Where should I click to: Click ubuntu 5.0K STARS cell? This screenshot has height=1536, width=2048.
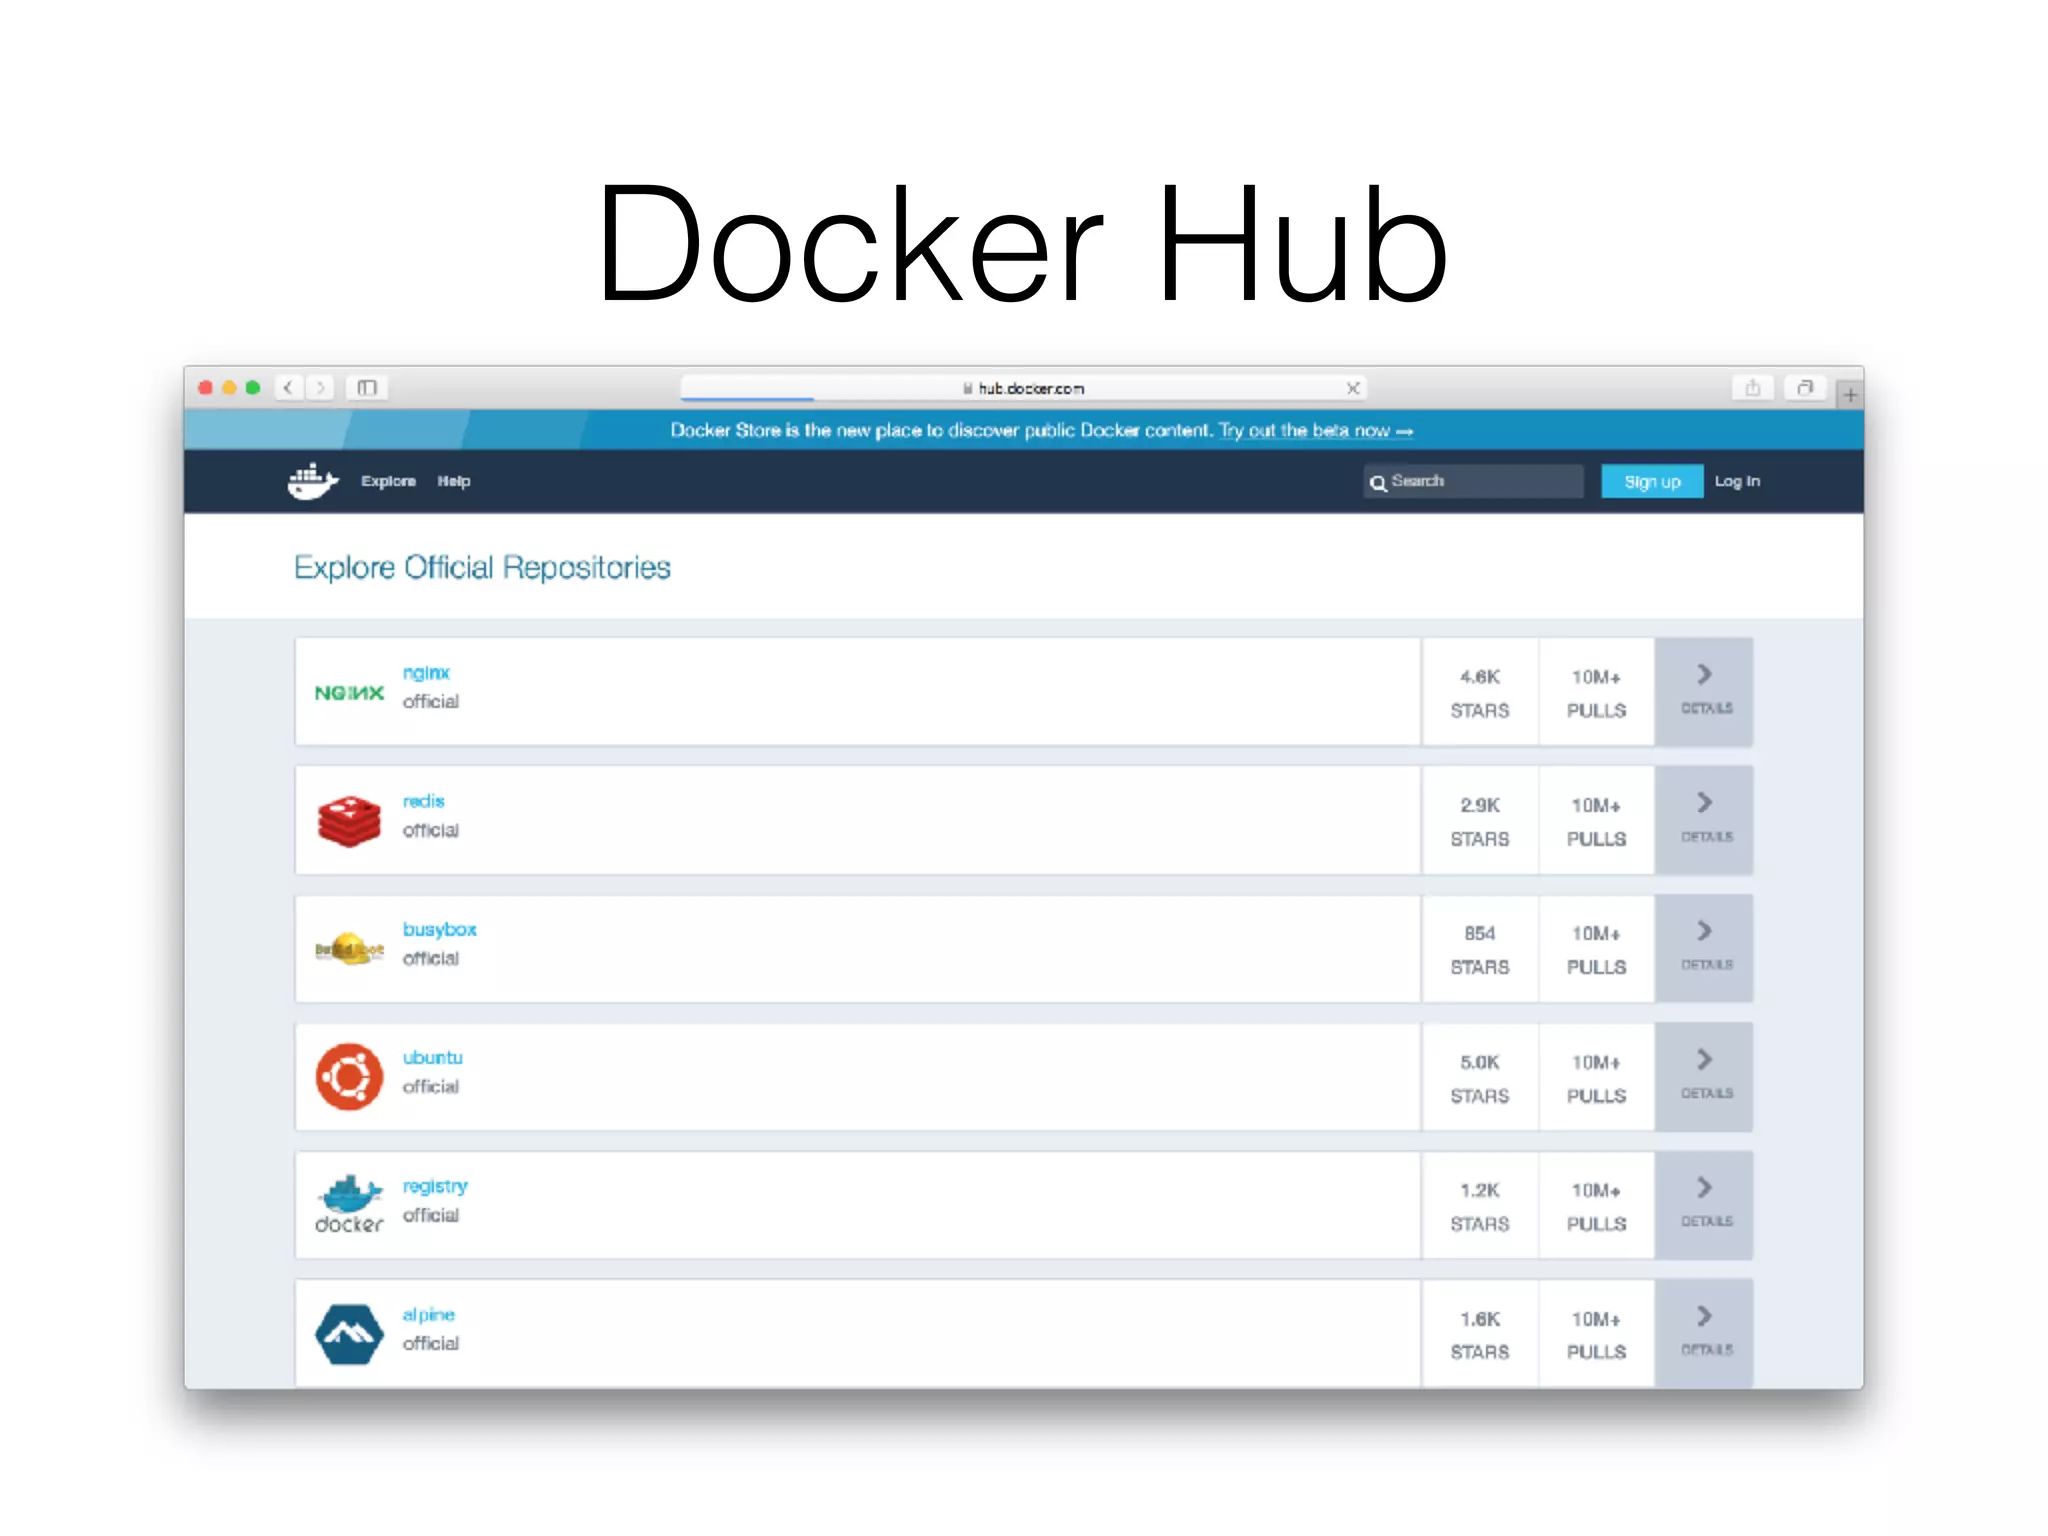coord(1480,1077)
